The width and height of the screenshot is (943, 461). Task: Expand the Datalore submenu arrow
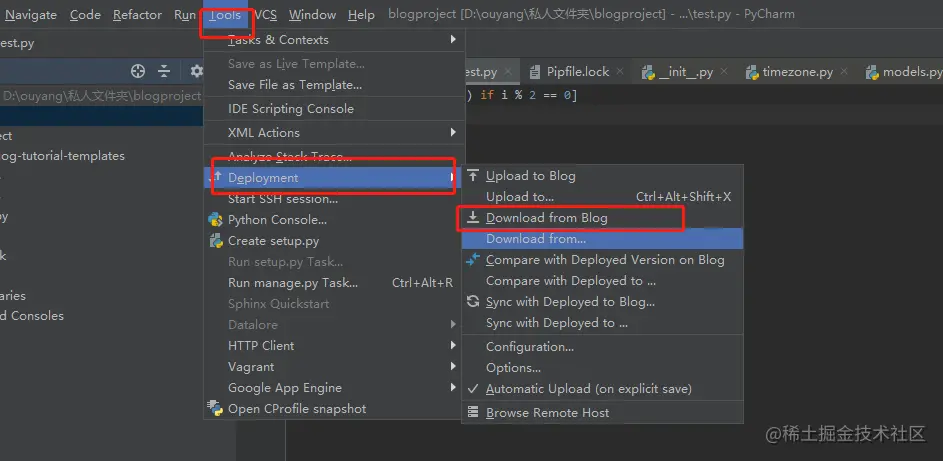453,325
